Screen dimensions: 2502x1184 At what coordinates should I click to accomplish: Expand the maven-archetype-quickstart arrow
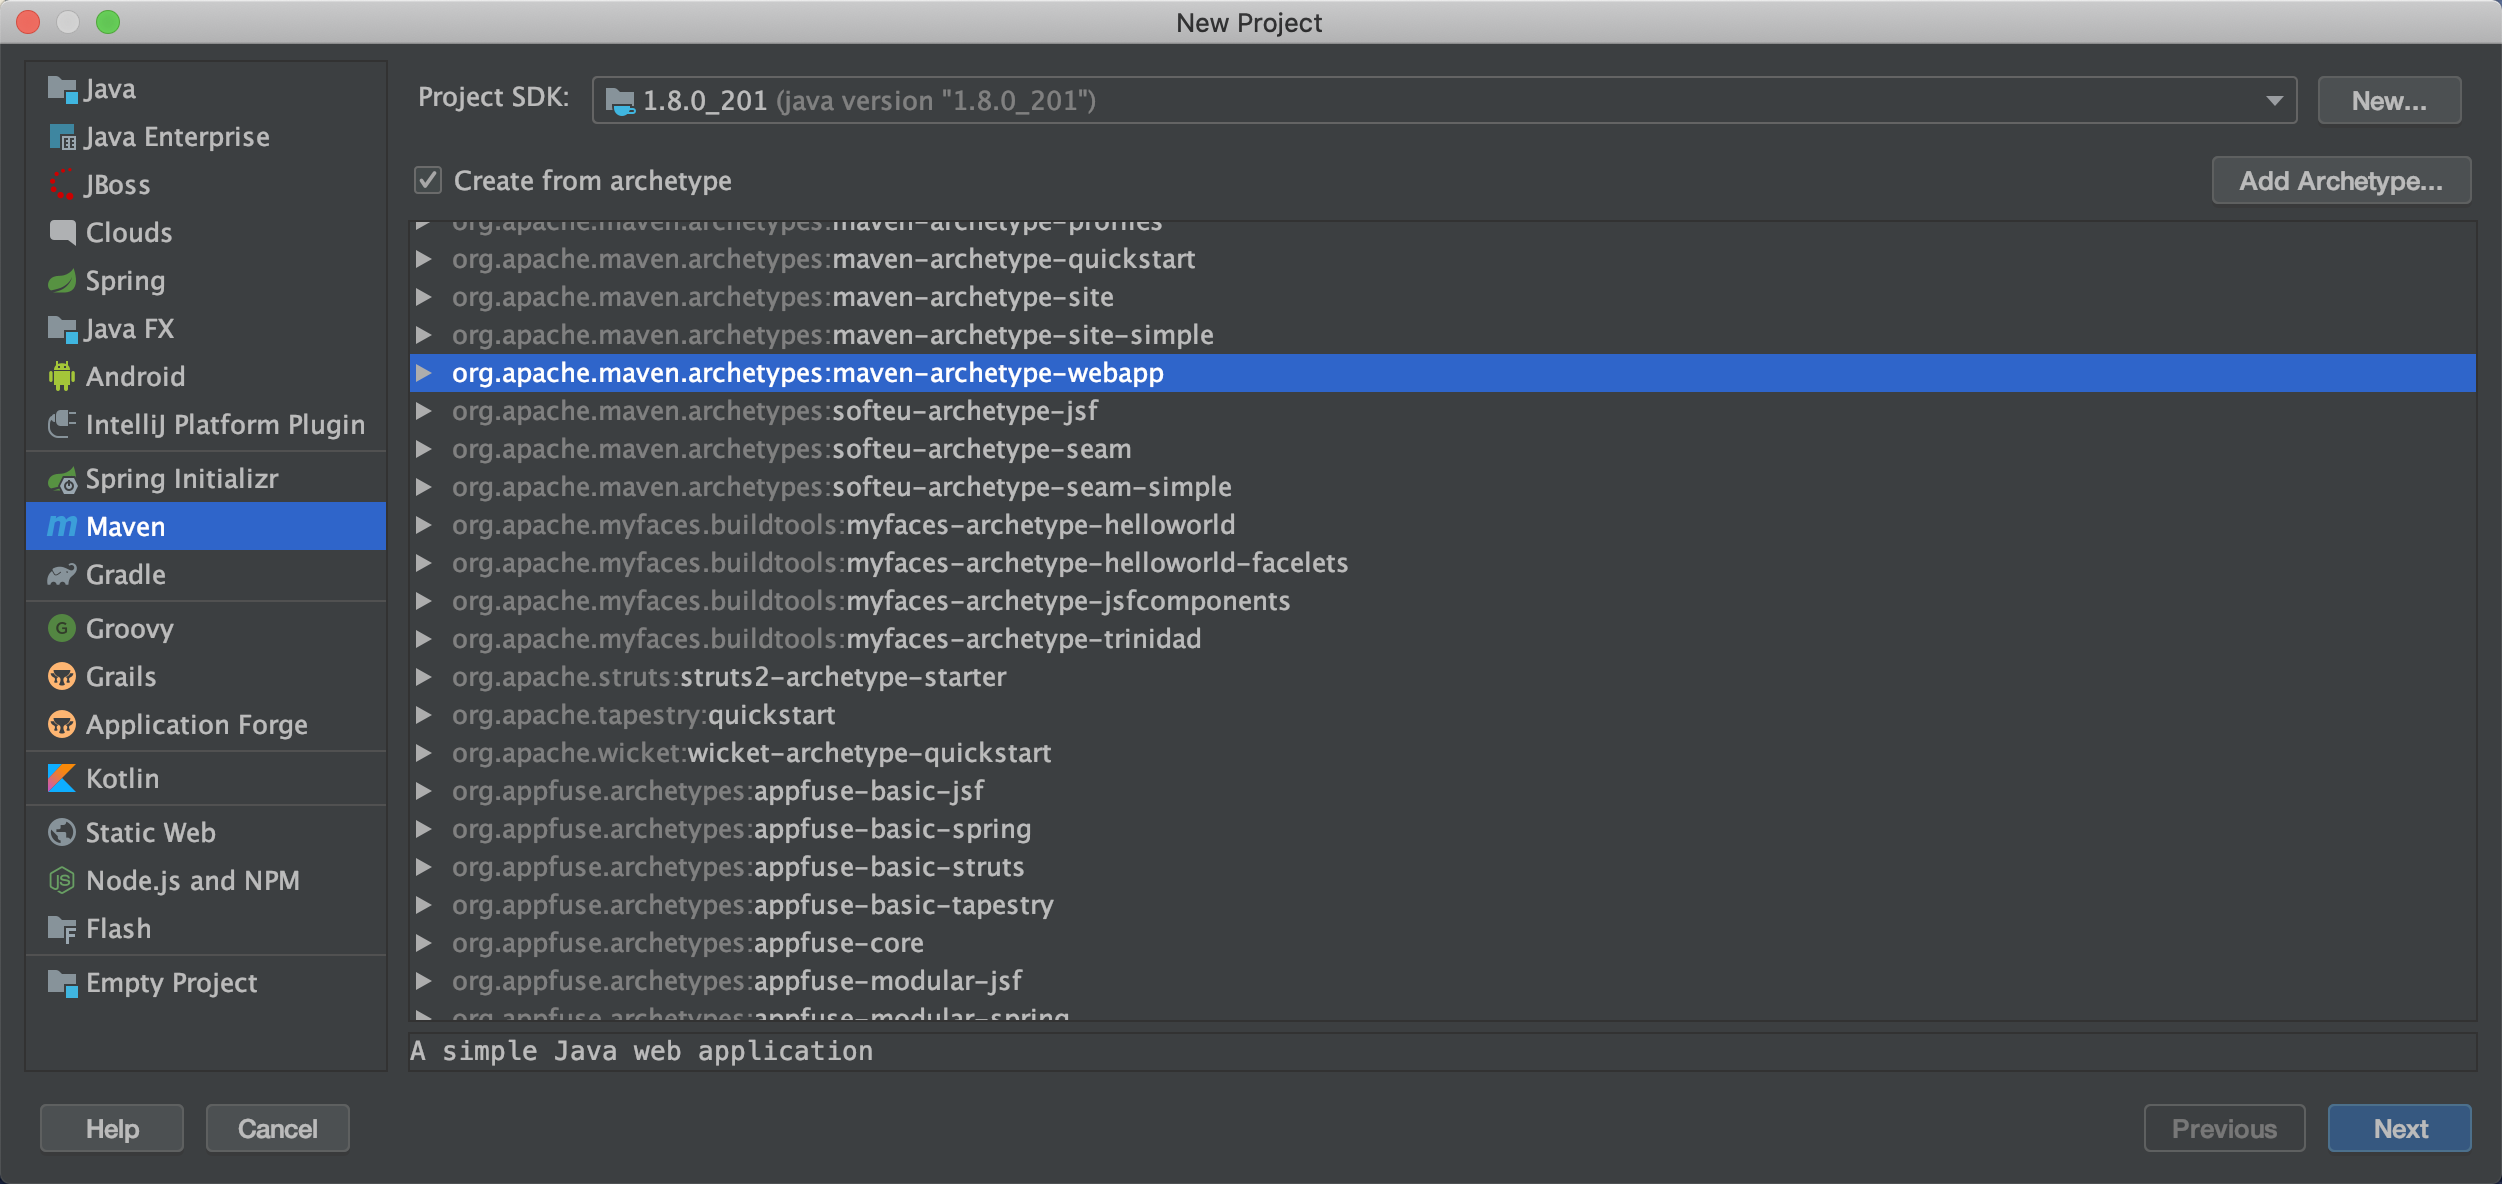[424, 259]
